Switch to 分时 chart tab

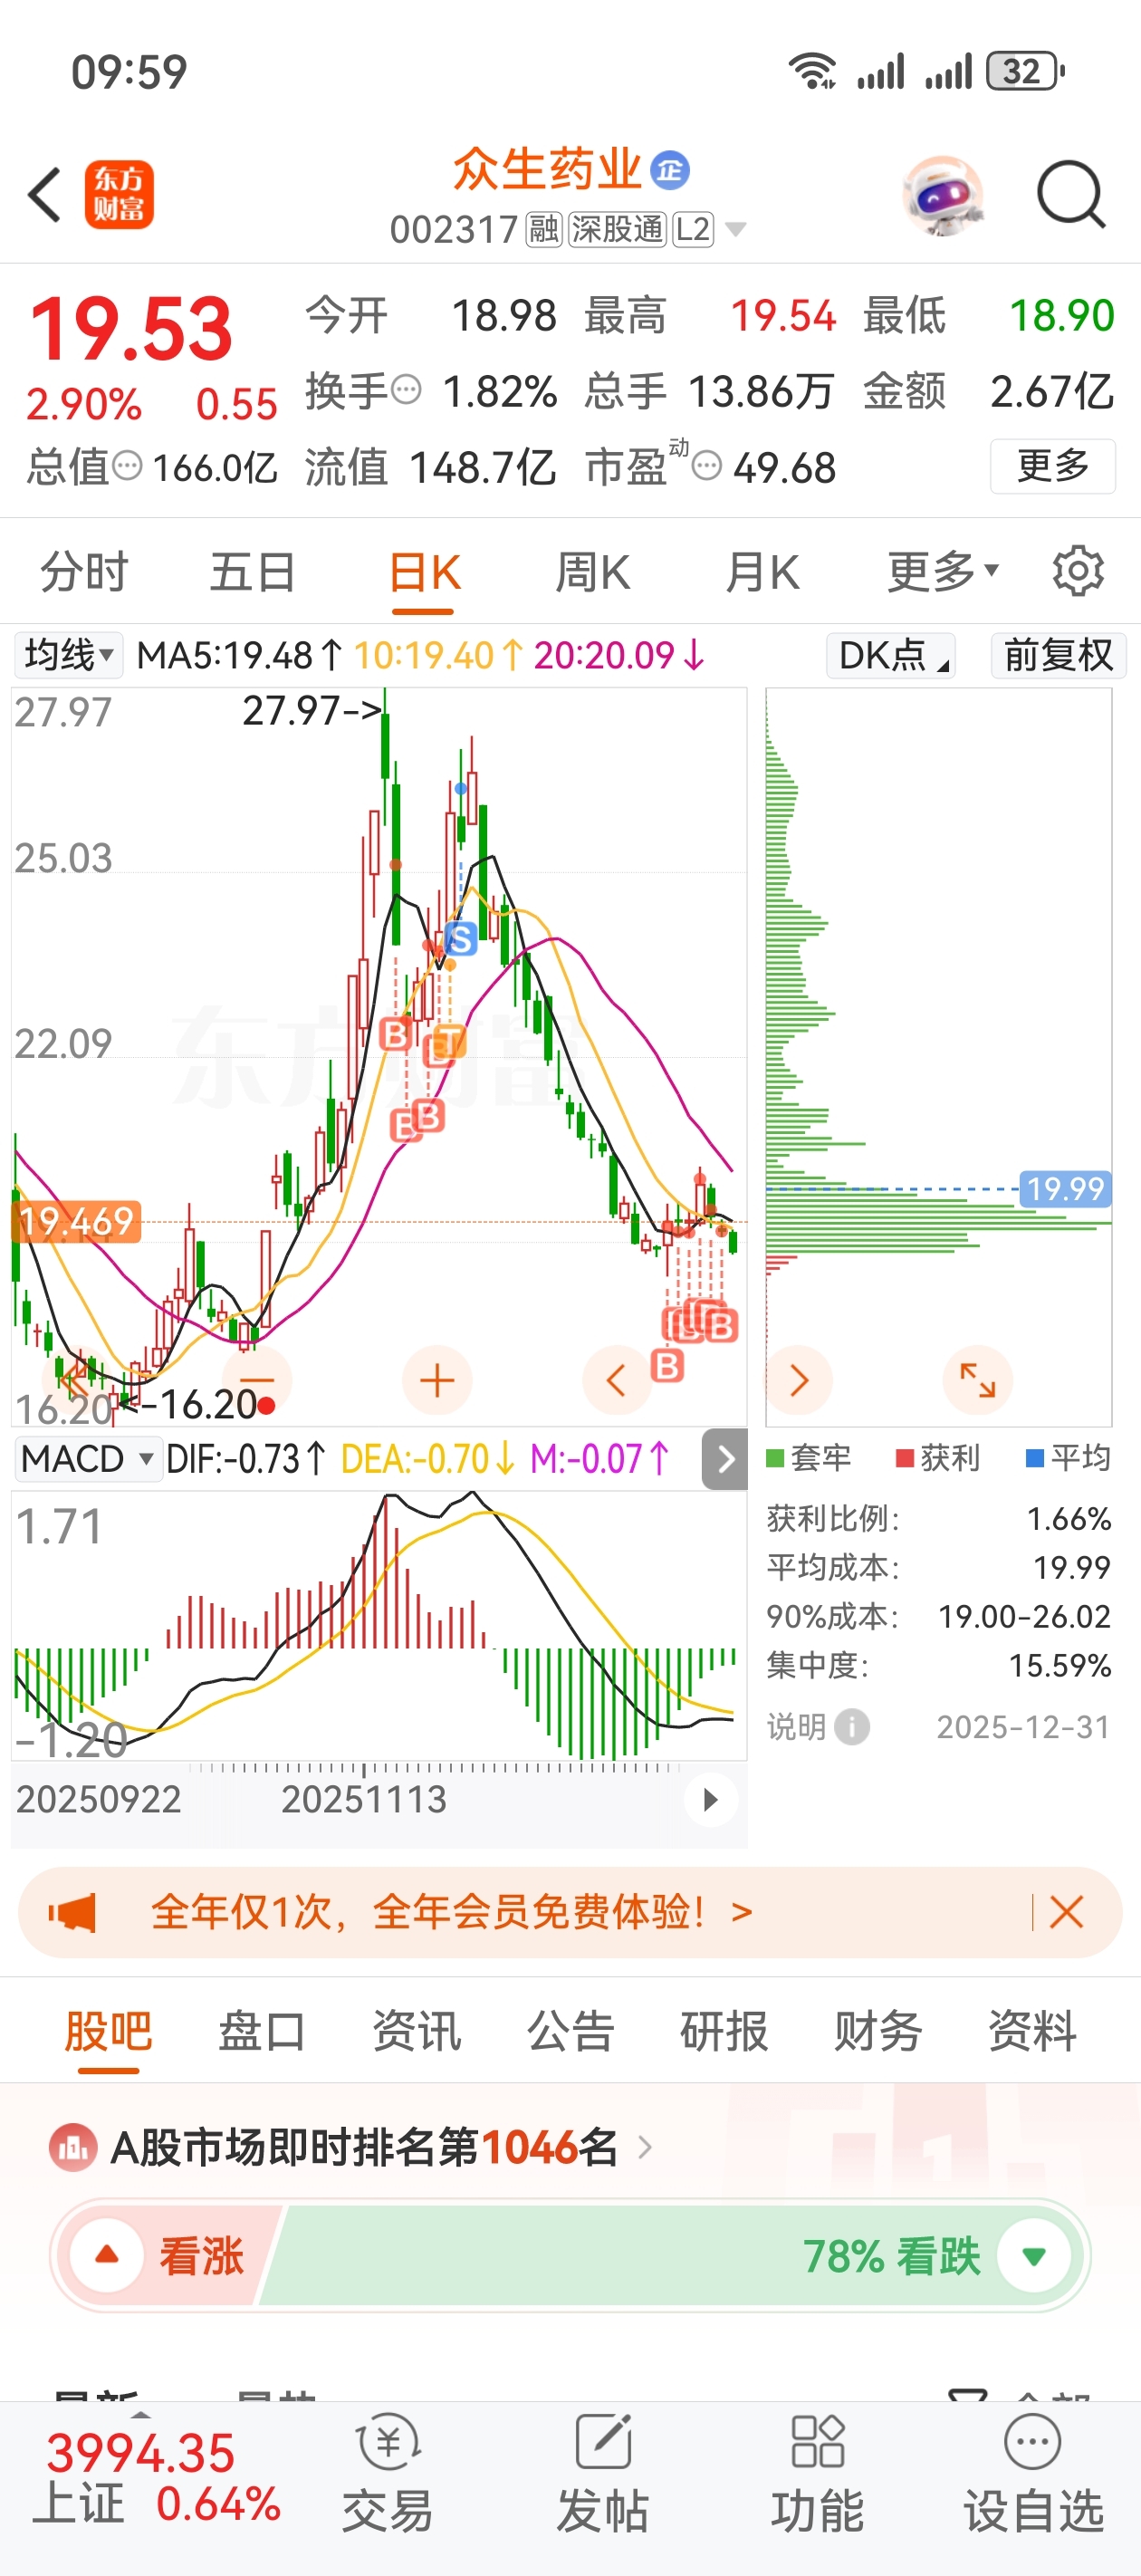click(84, 573)
